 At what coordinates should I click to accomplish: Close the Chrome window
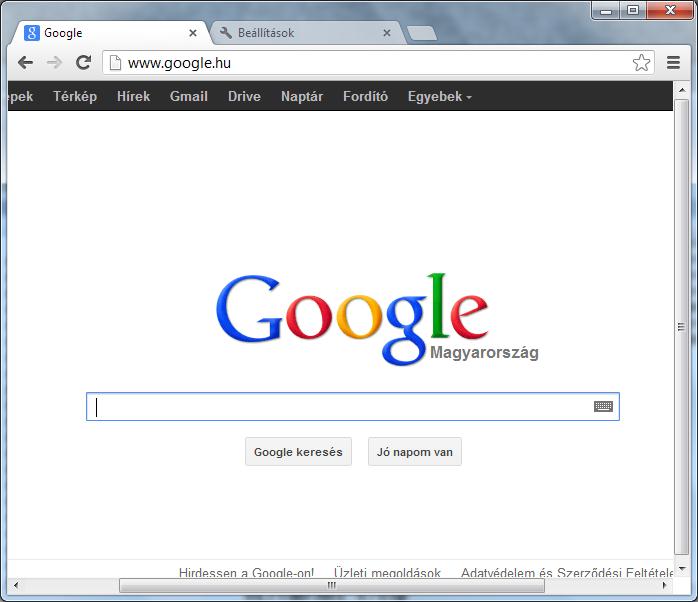click(670, 11)
